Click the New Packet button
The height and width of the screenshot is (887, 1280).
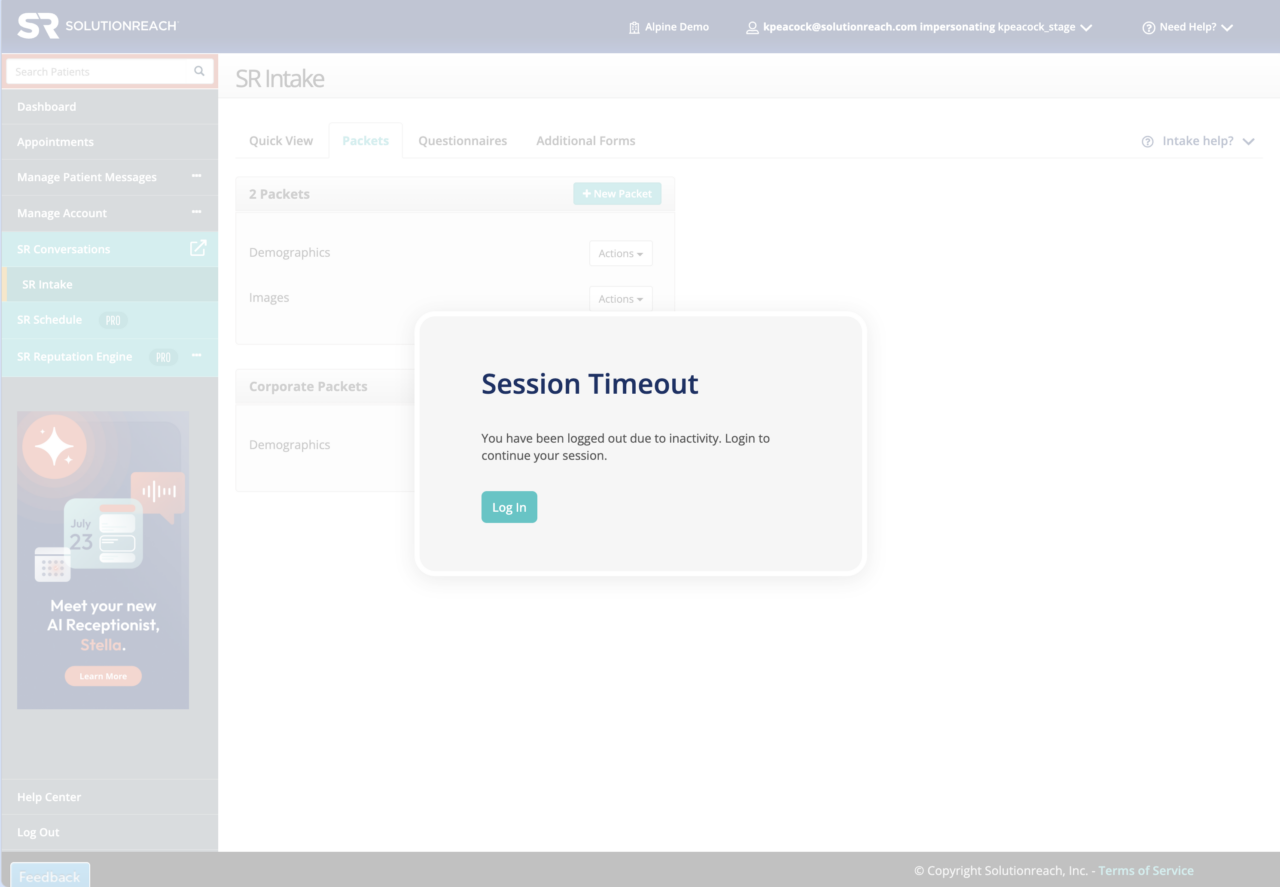click(x=617, y=194)
